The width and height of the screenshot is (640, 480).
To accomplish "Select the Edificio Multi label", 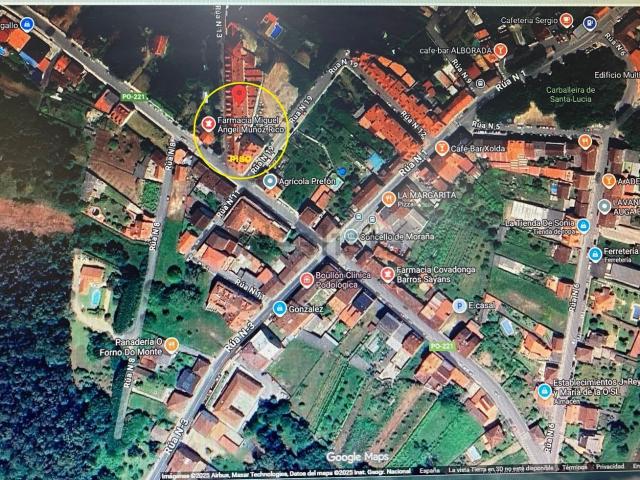I will (617, 75).
